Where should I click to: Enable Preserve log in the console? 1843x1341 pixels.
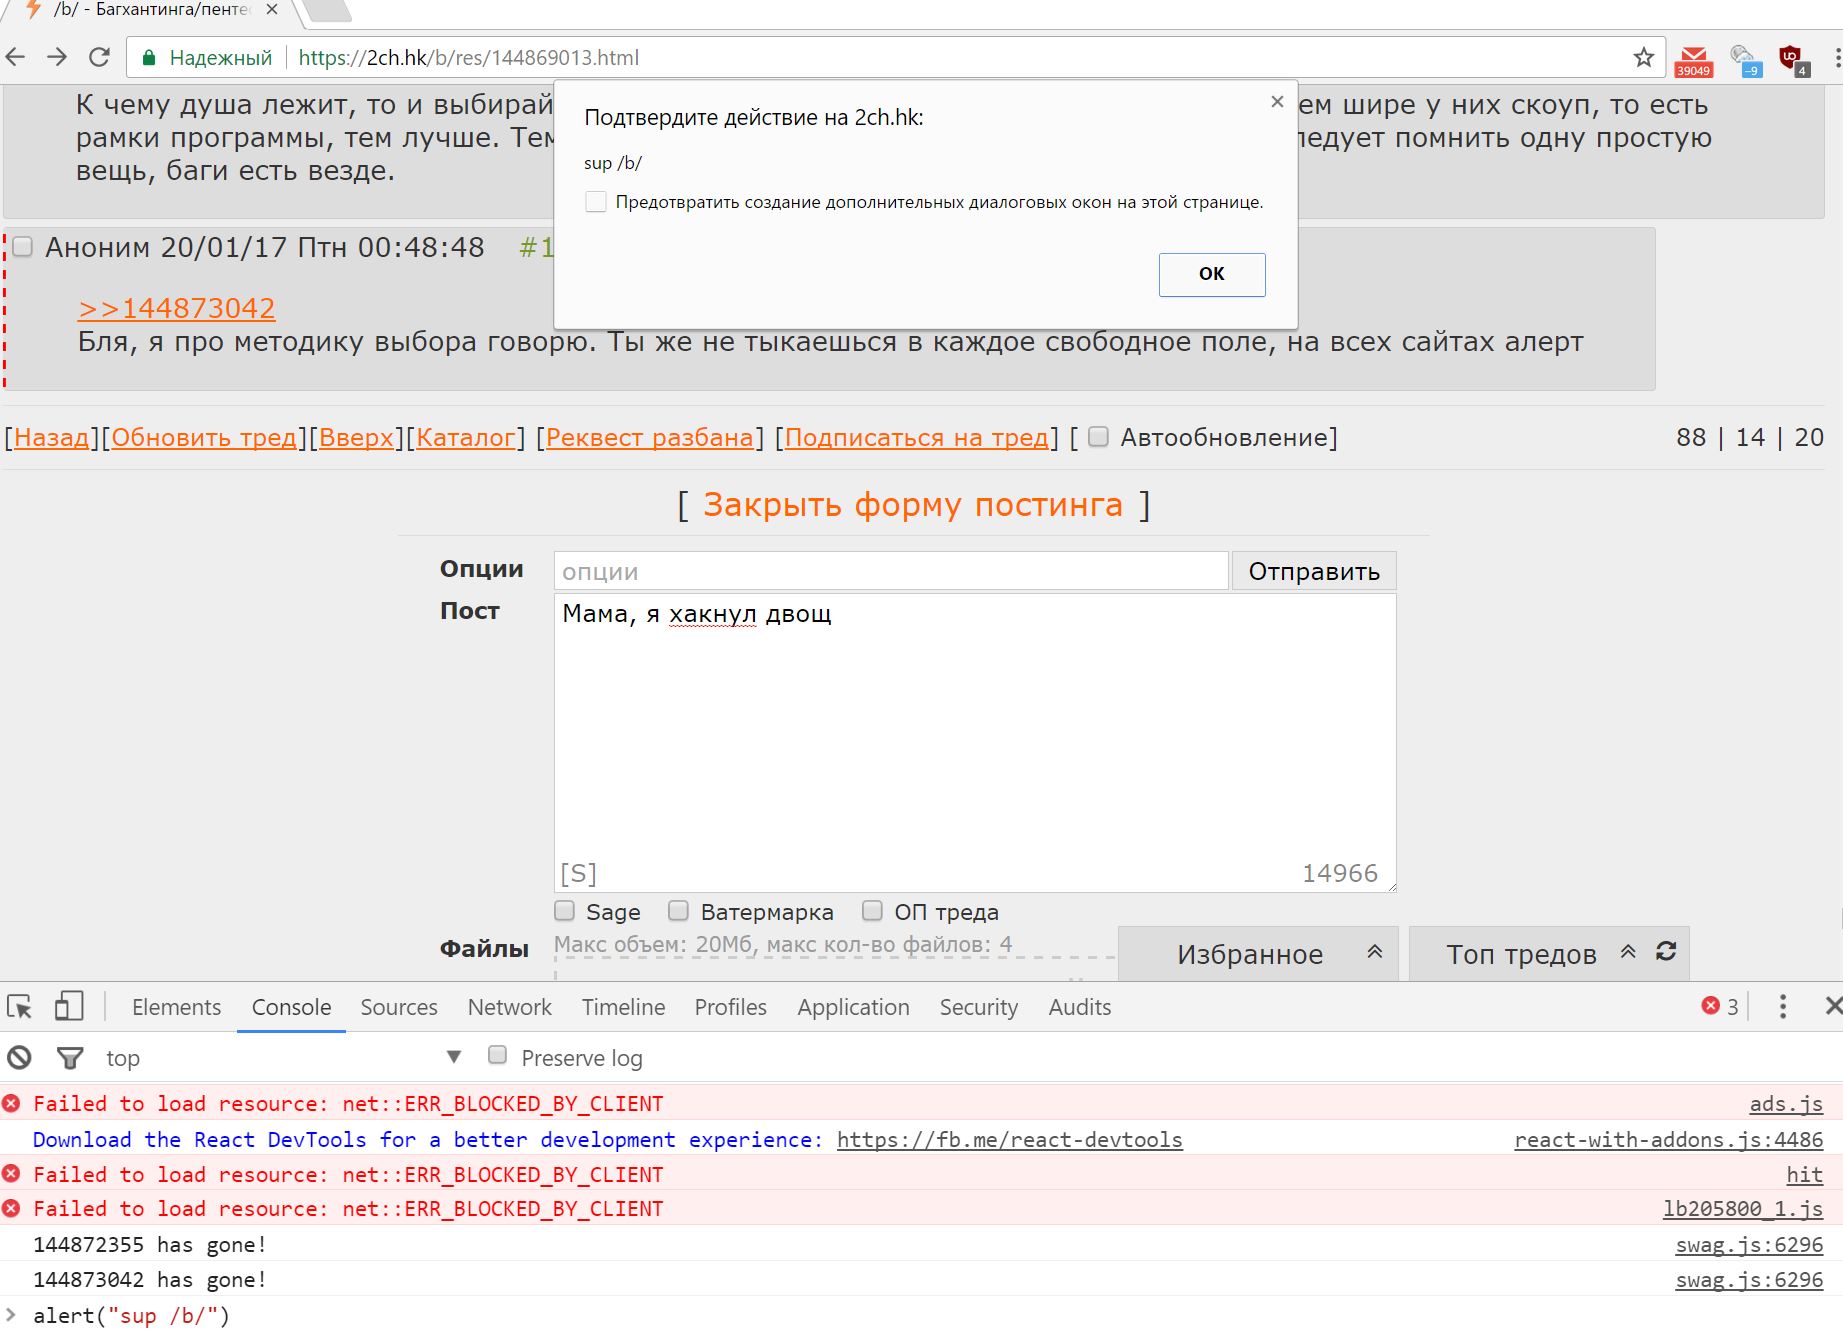[498, 1056]
